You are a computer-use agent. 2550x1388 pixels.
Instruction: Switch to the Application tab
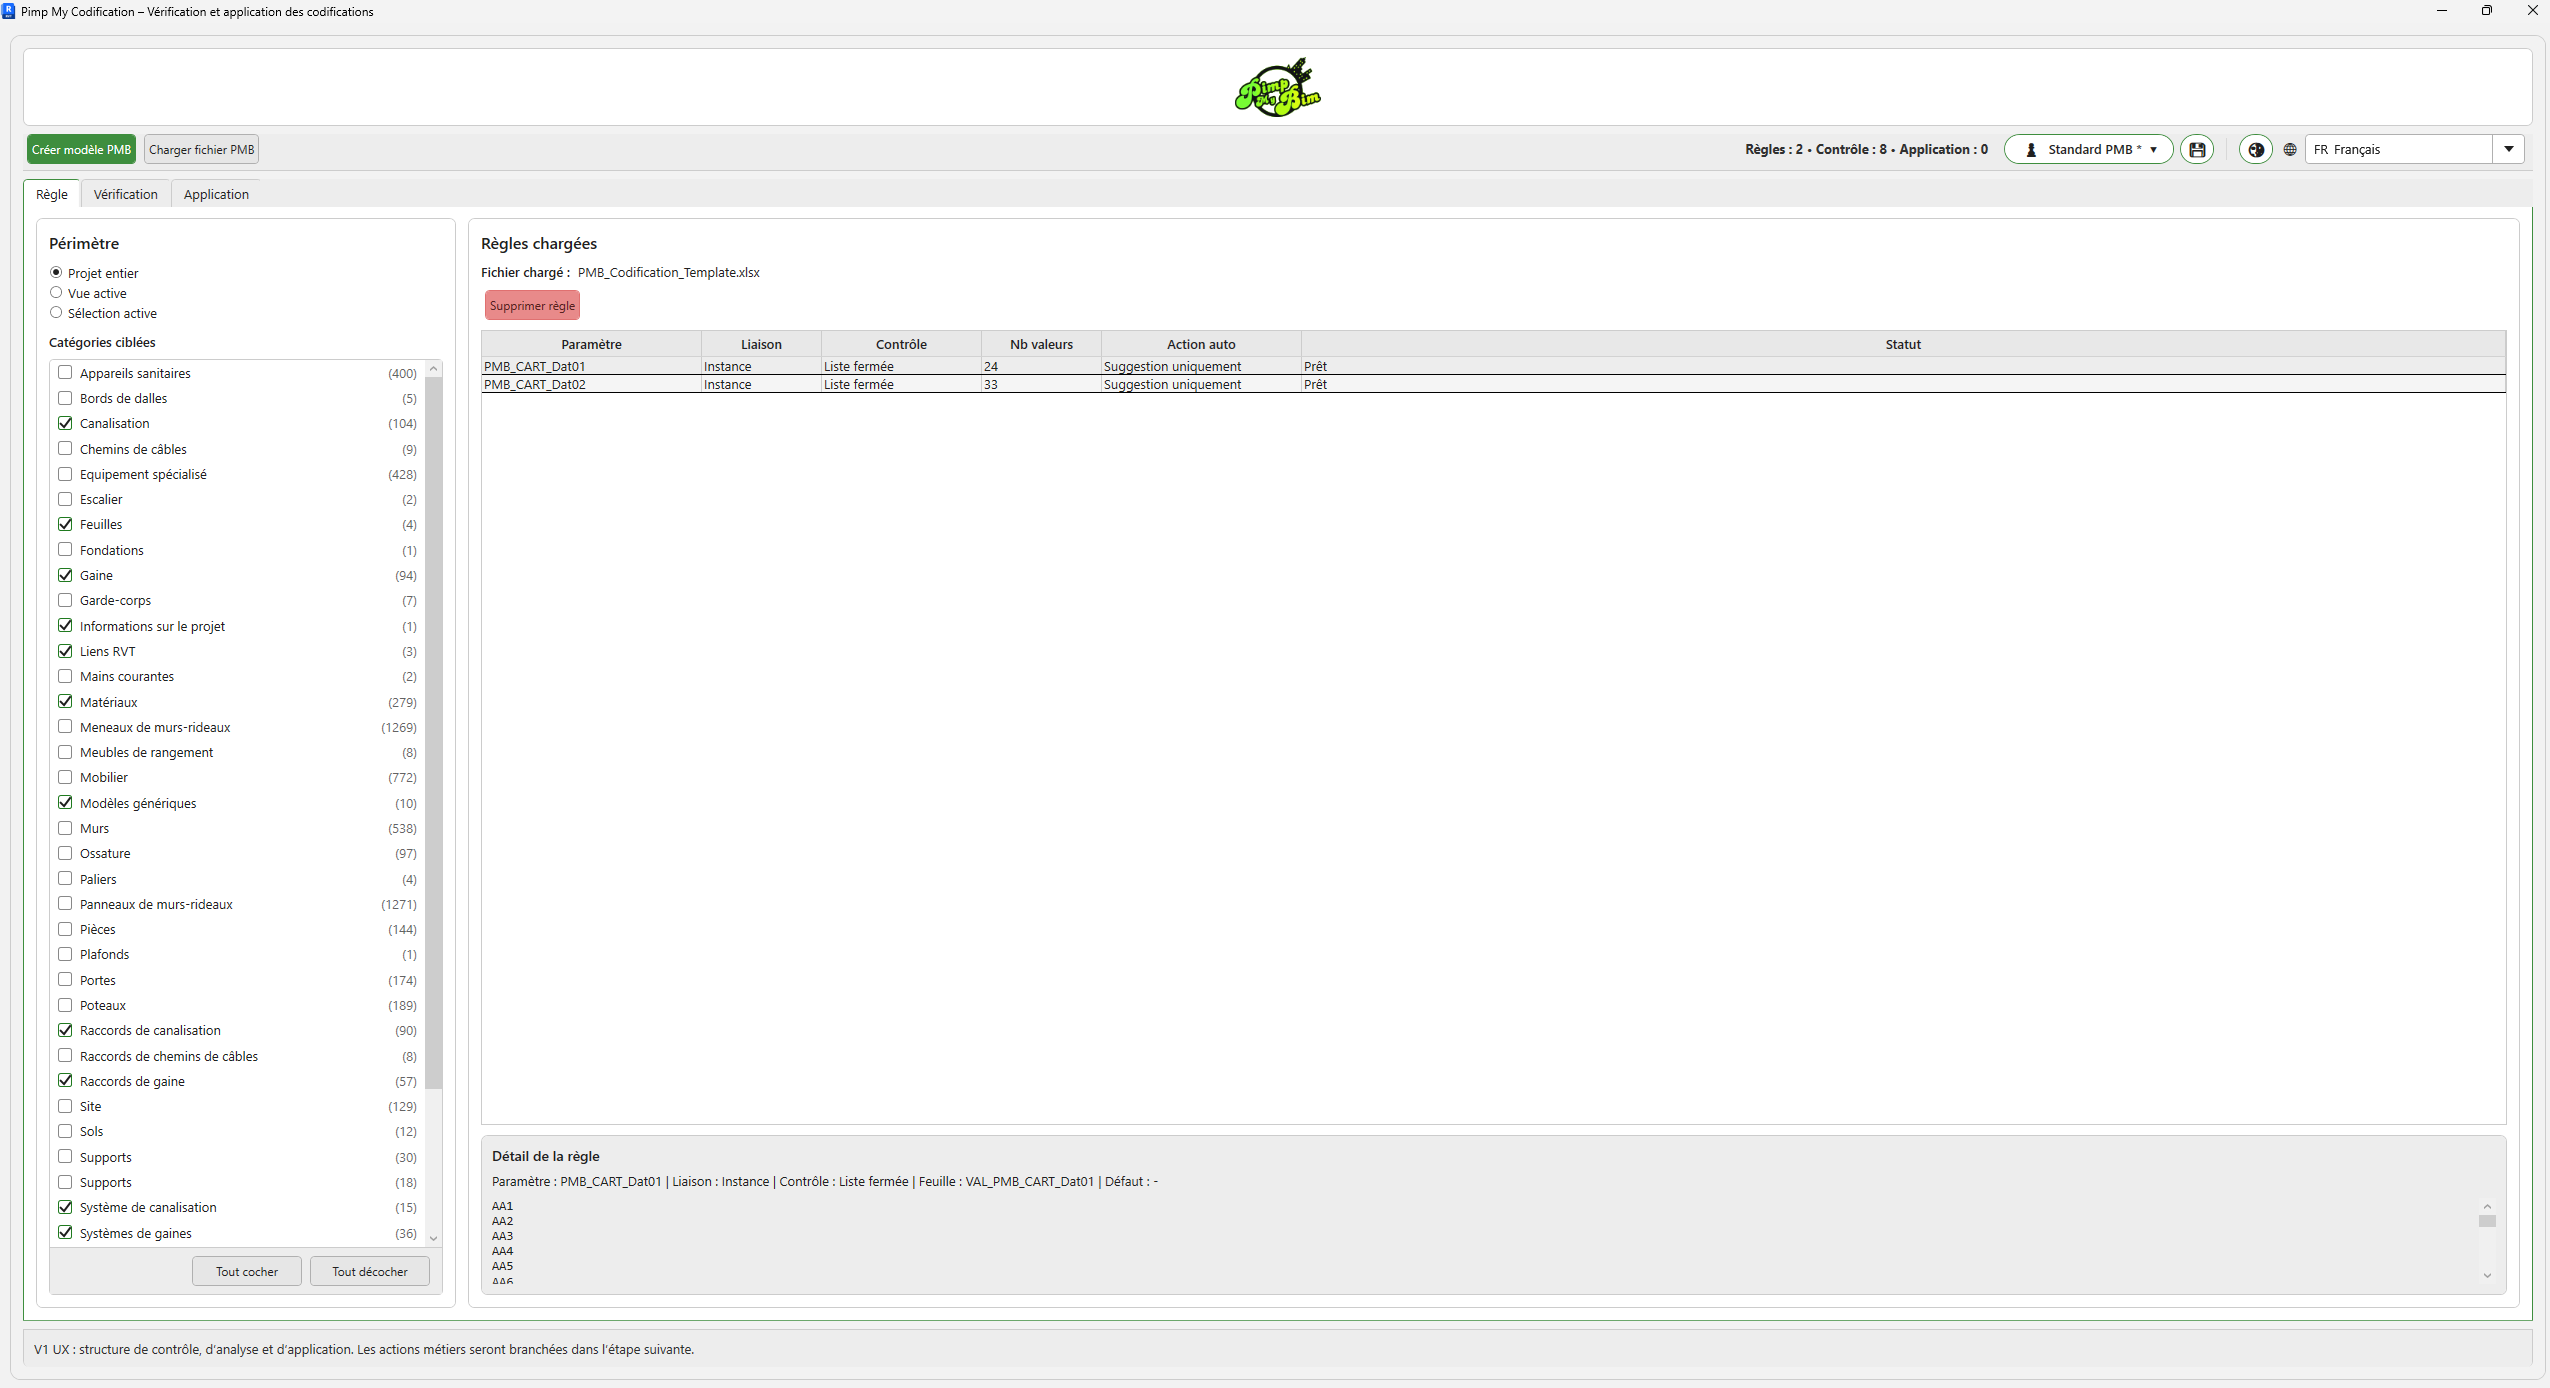(216, 194)
